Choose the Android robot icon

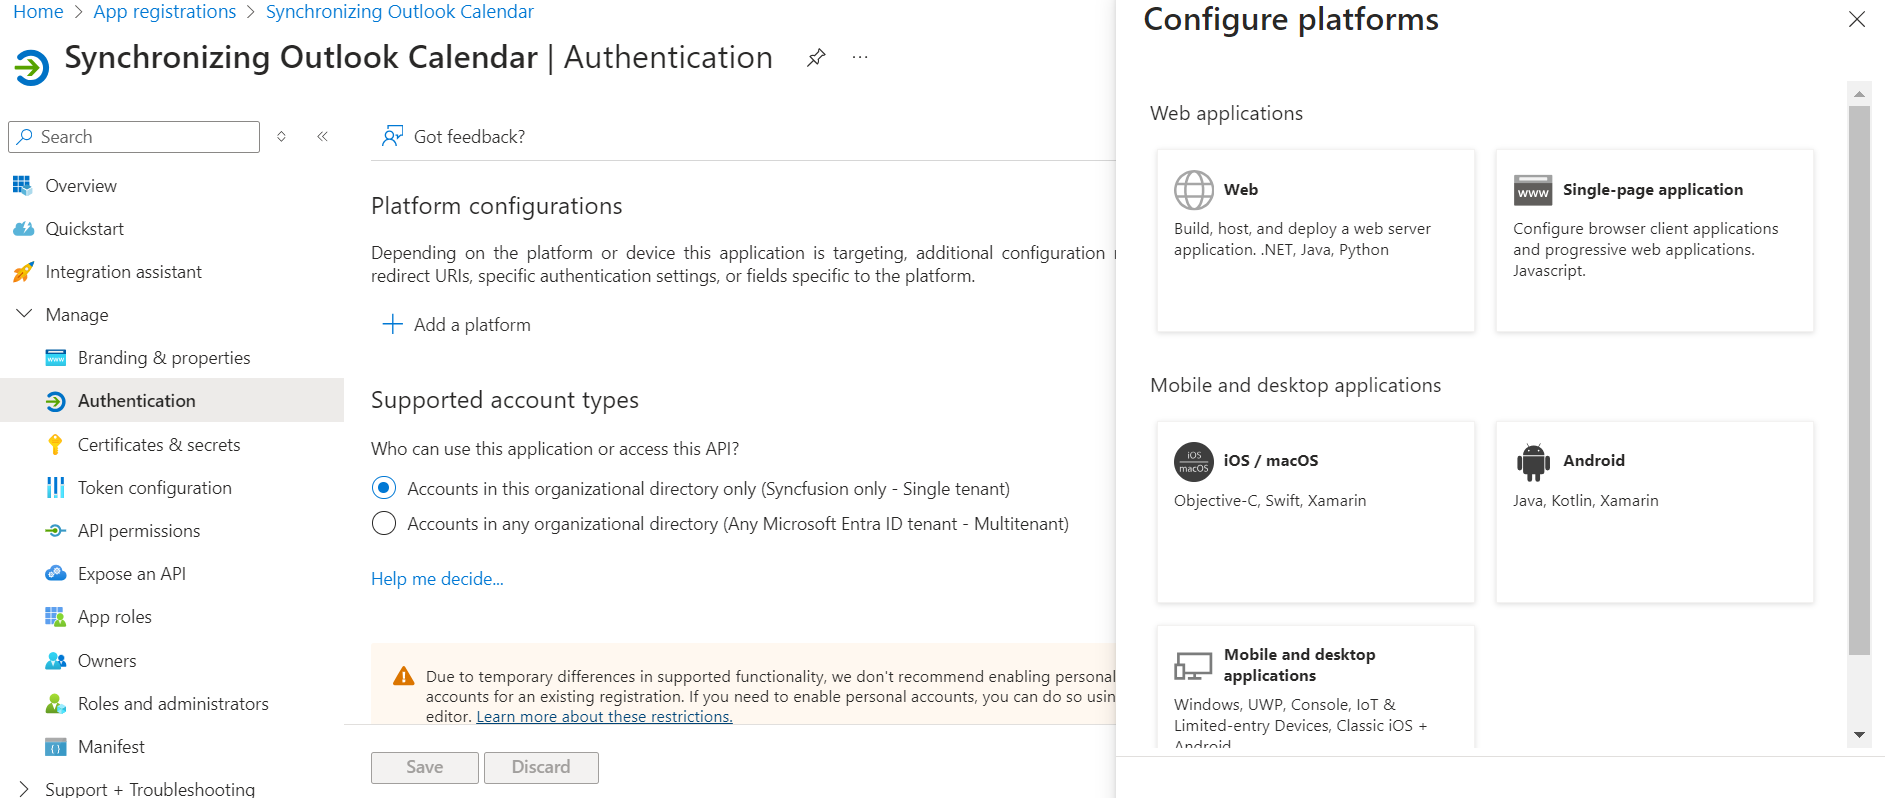(x=1532, y=462)
